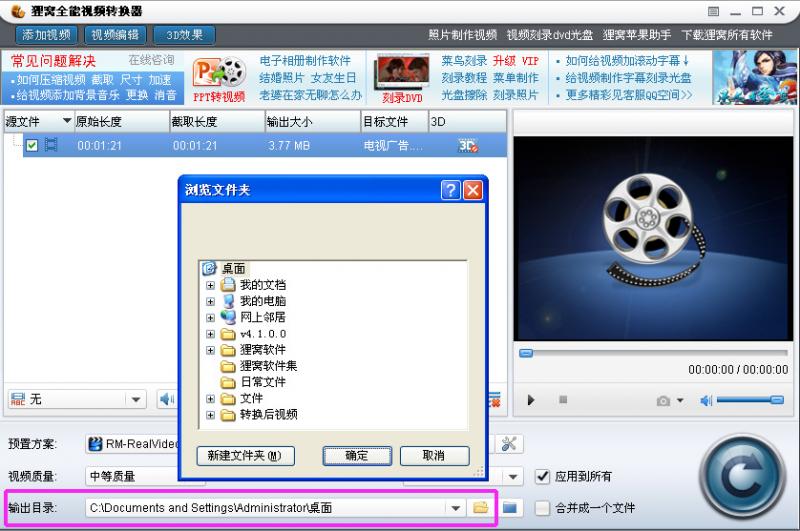Uncheck the source file row checkbox
This screenshot has height=531, width=800.
coord(32,146)
